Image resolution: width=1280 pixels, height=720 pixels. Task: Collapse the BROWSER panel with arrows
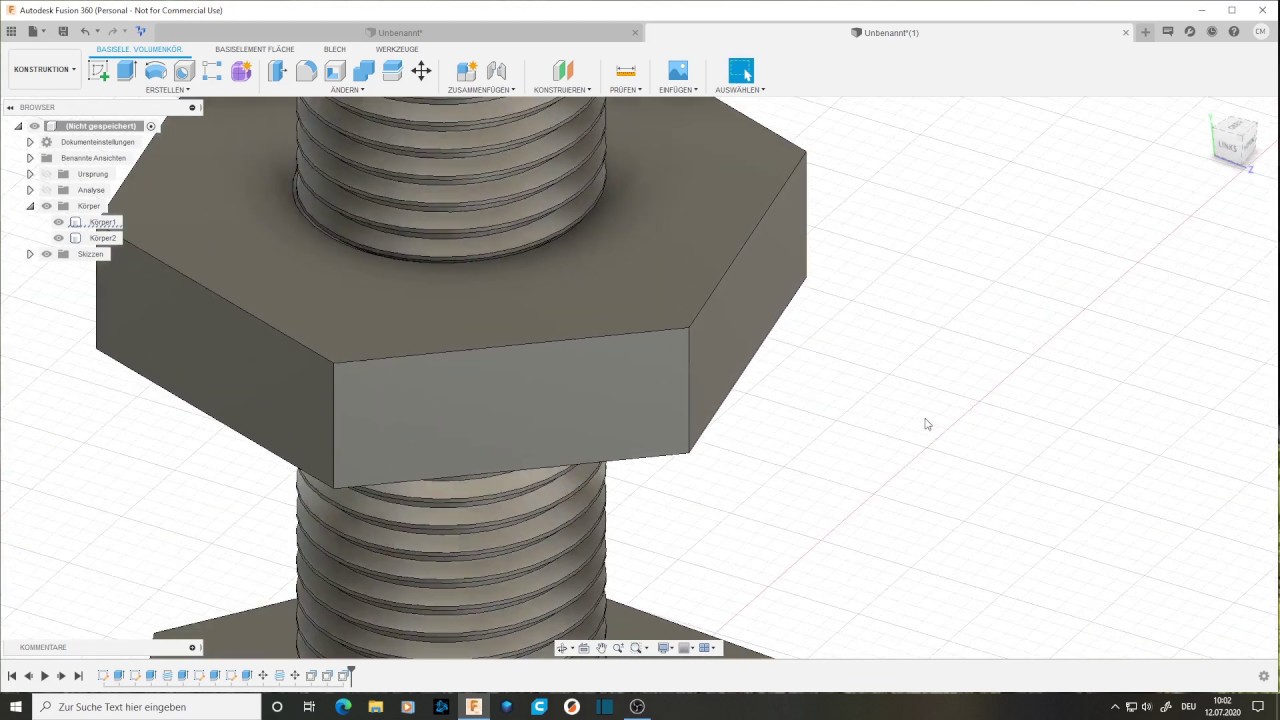10,107
